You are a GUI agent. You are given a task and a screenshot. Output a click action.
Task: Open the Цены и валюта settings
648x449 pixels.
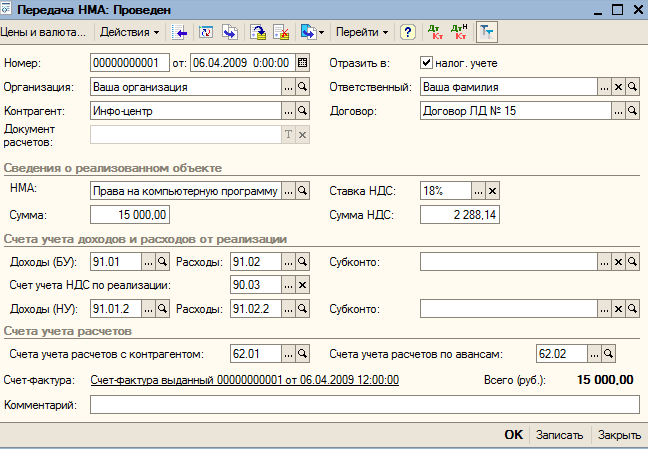[x=43, y=32]
